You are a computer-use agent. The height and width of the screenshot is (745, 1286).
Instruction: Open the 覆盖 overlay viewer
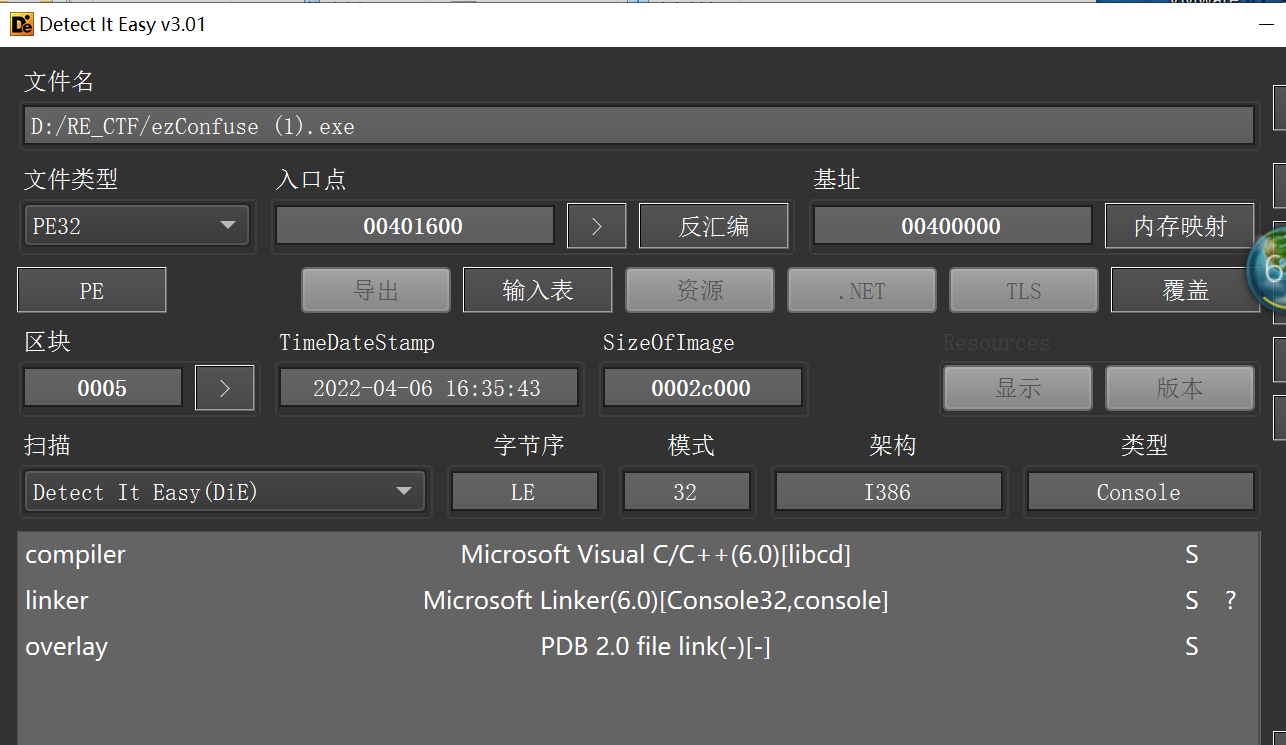click(1185, 289)
